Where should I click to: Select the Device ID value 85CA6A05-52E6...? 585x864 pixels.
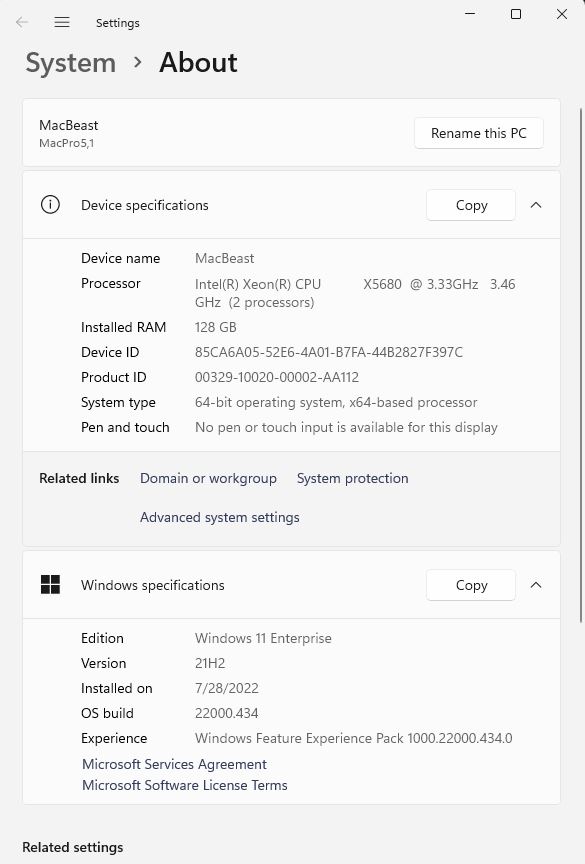click(x=329, y=352)
